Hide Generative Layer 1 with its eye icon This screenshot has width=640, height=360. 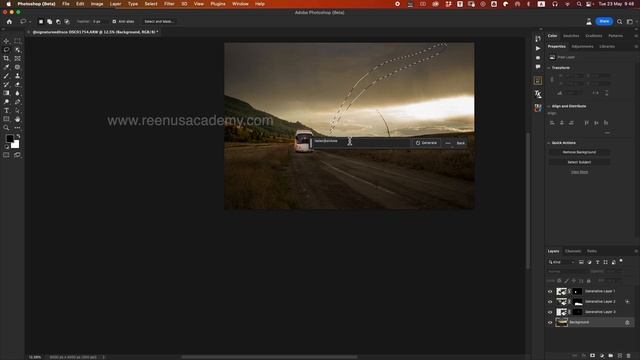point(550,291)
